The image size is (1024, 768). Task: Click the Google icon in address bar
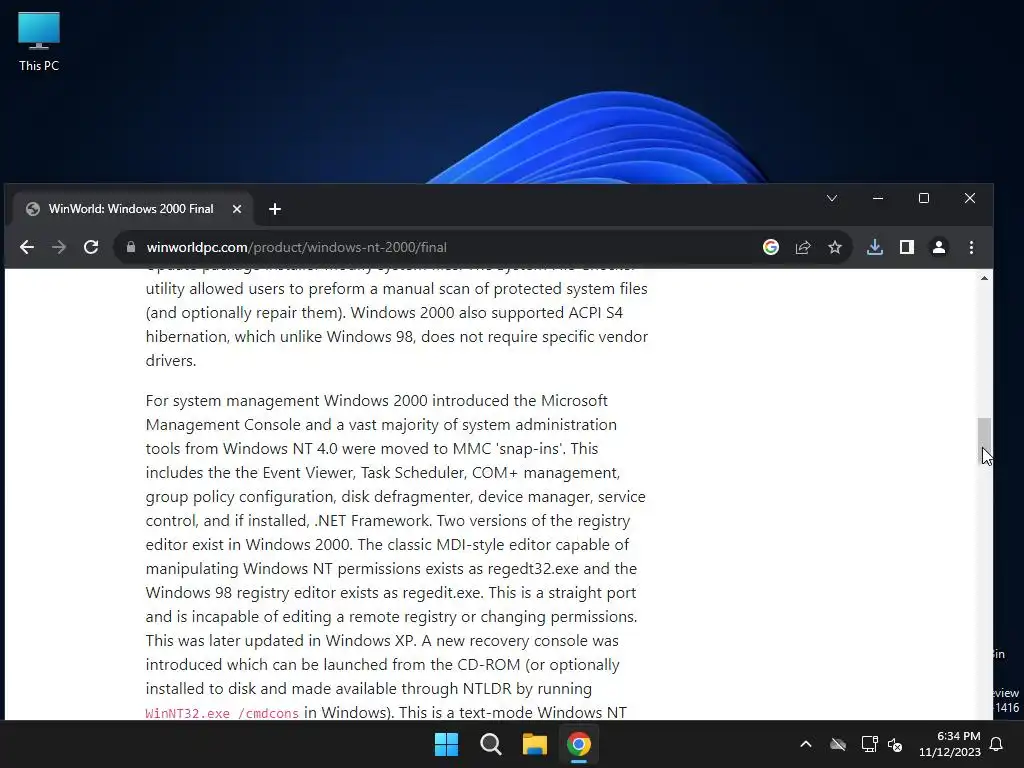771,247
